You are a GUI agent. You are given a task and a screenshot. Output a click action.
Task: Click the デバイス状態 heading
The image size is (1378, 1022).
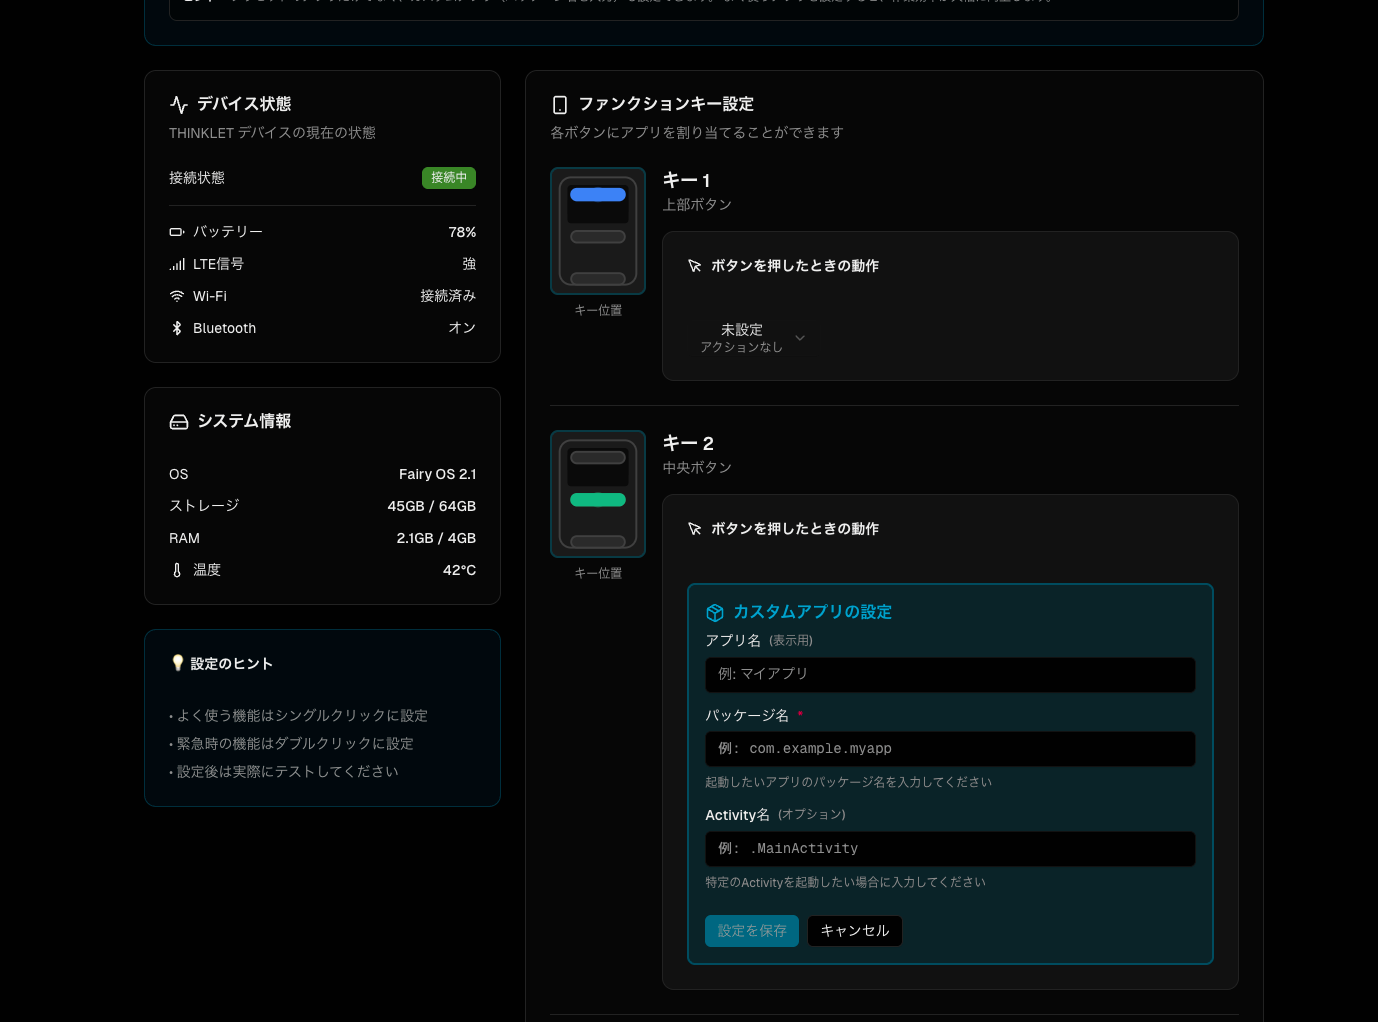coord(244,104)
